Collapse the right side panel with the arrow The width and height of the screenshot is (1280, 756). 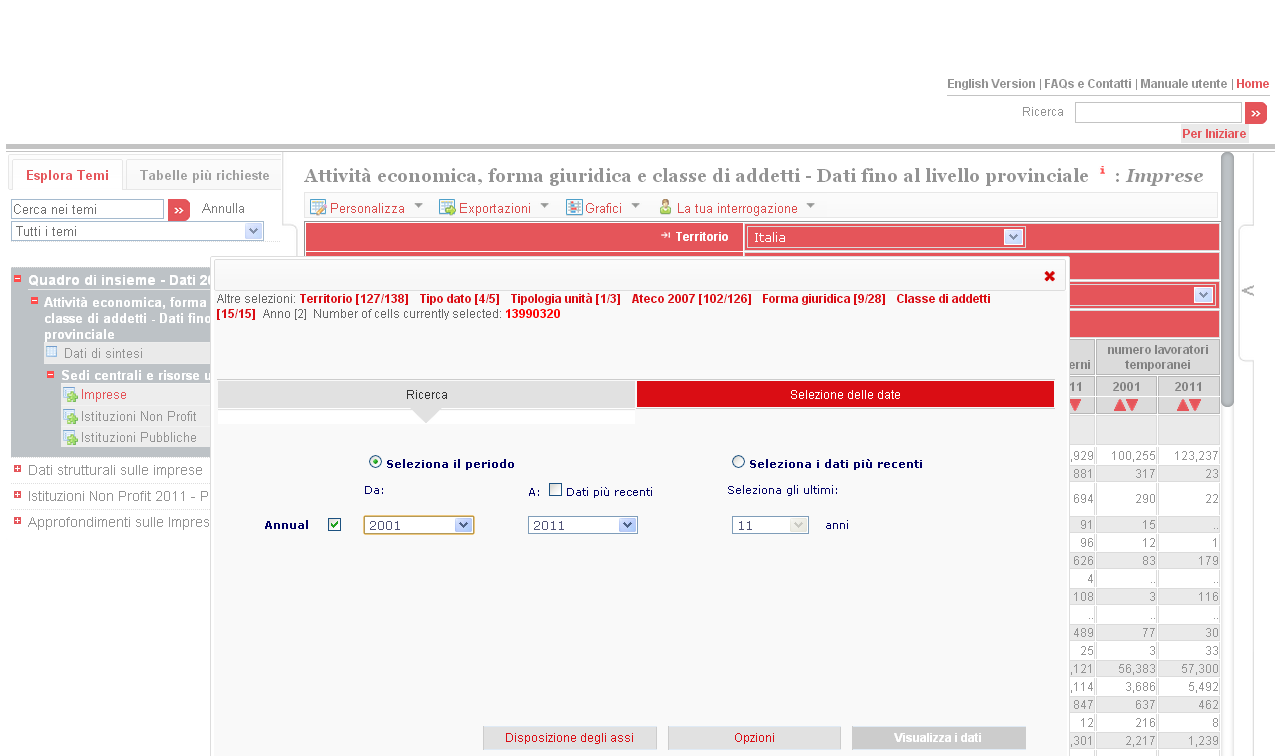point(1248,291)
